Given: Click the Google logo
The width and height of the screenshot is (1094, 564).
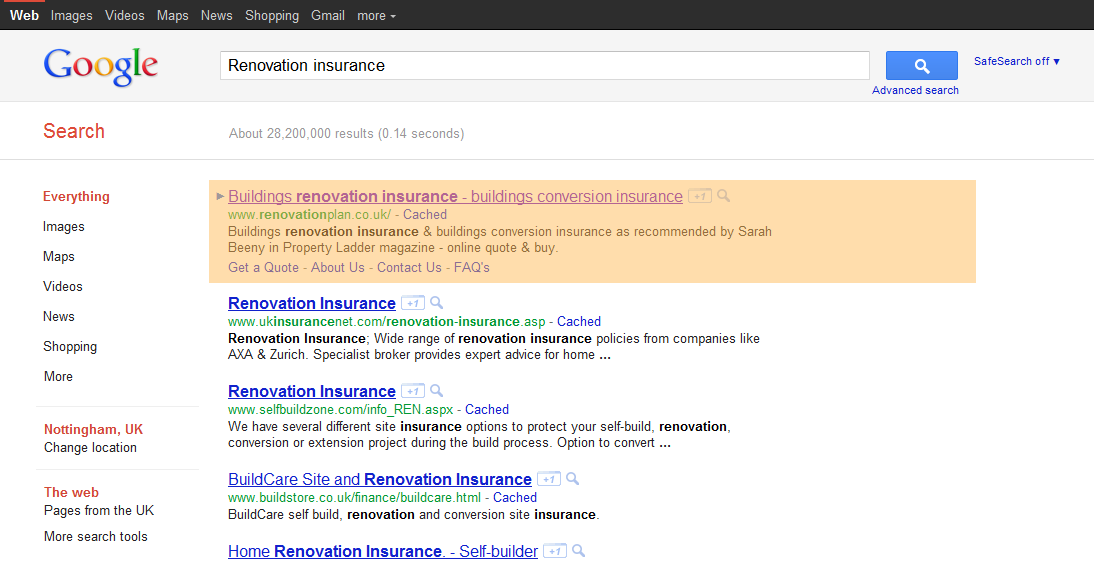Looking at the screenshot, I should tap(100, 67).
